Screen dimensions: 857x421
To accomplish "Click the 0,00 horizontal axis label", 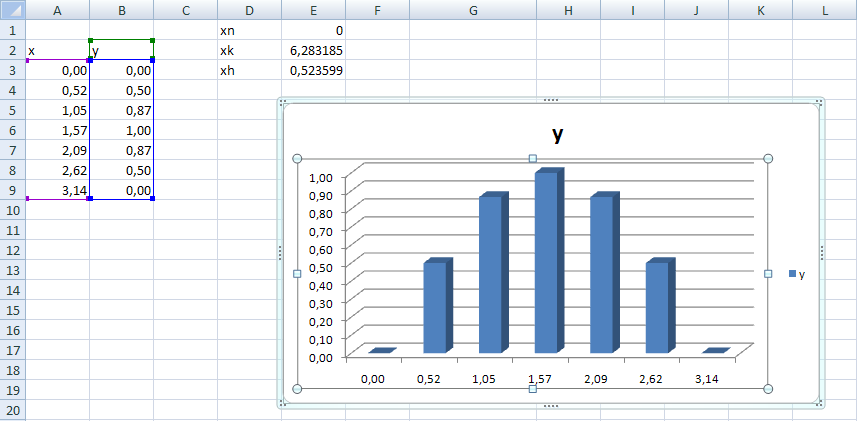I will point(374,378).
